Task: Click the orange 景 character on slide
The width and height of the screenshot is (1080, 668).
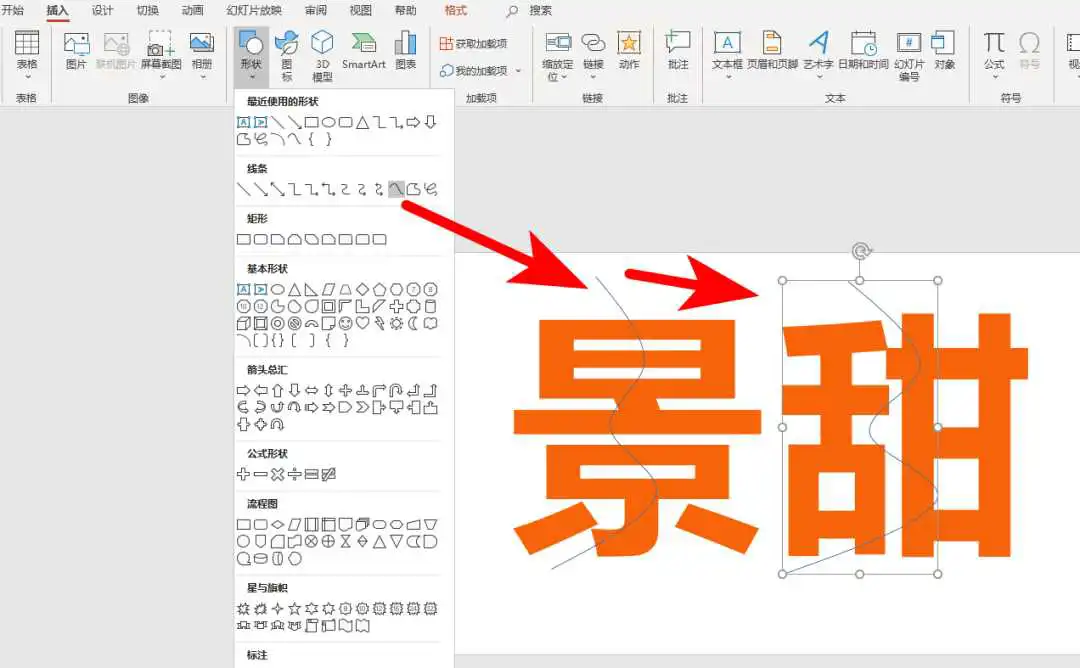Action: (x=637, y=438)
